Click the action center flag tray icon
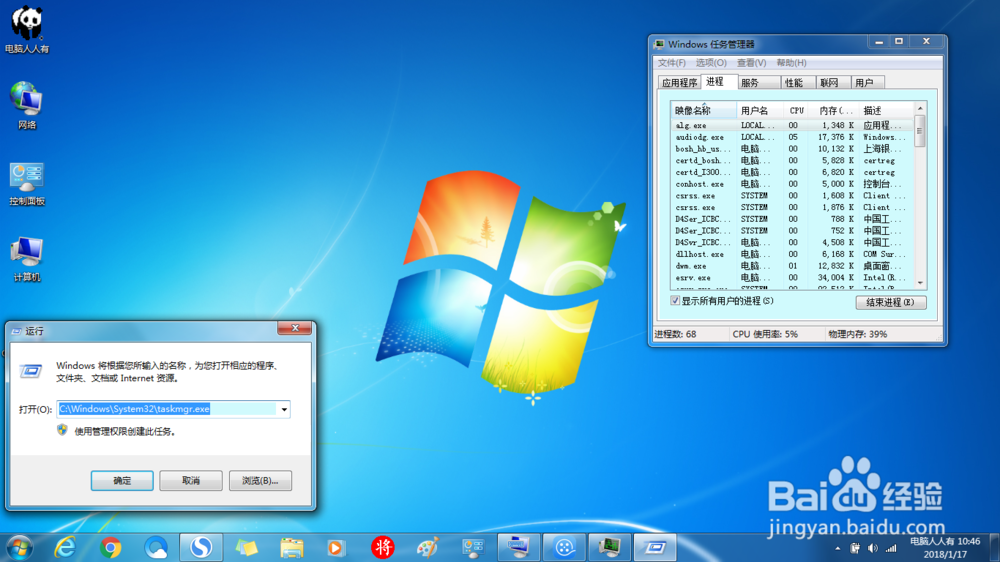1000x562 pixels. click(855, 548)
